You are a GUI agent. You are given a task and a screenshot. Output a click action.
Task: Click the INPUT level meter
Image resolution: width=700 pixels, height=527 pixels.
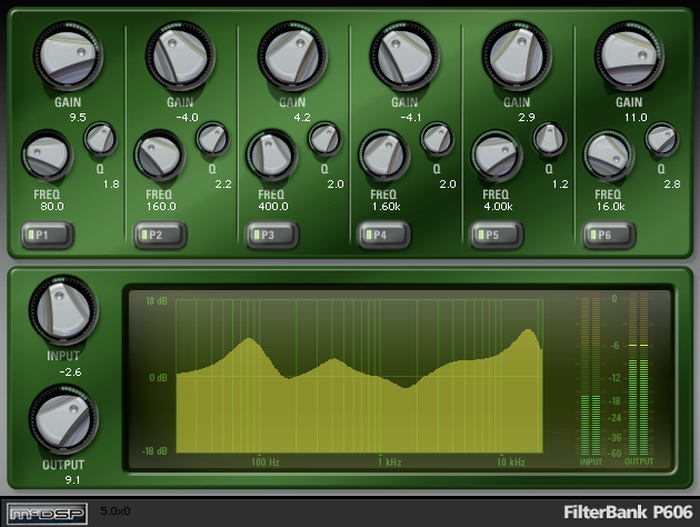[591, 374]
